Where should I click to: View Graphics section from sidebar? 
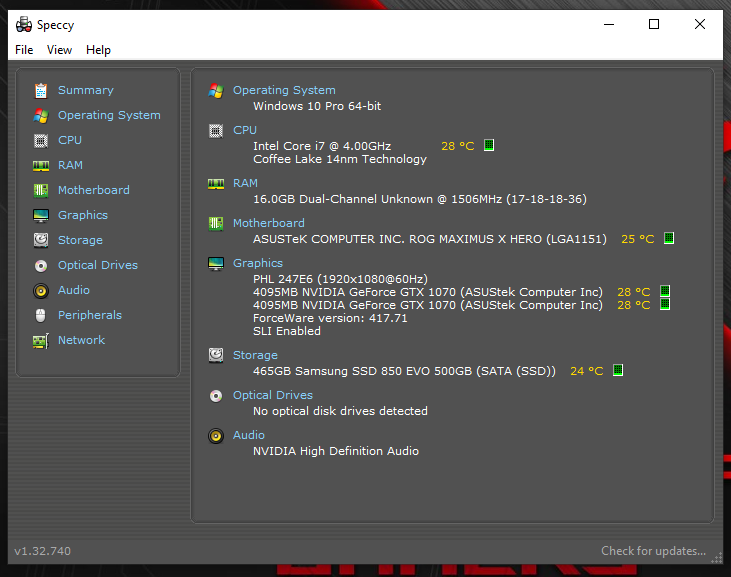pos(83,215)
